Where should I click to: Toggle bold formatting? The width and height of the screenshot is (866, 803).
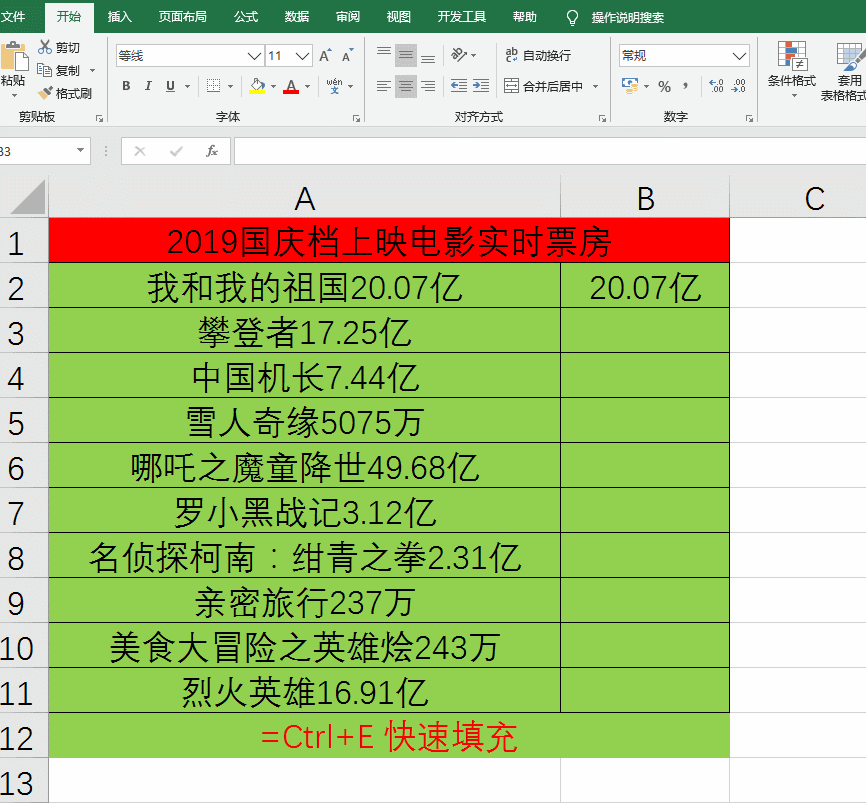(x=126, y=86)
